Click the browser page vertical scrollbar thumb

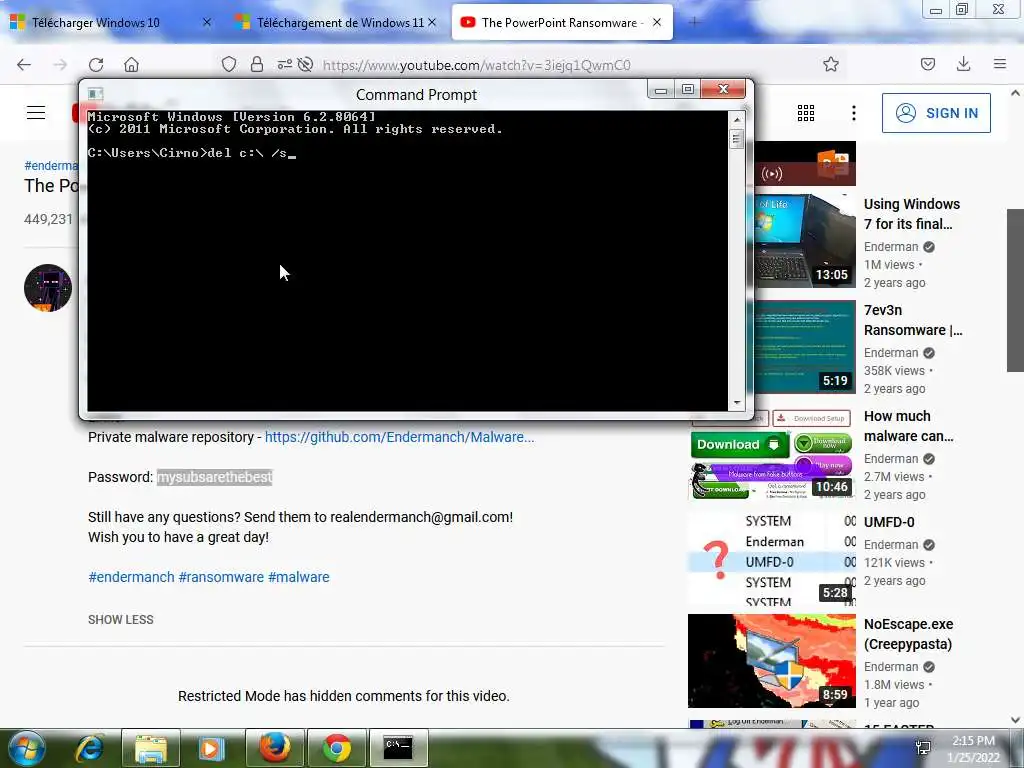coord(1015,290)
